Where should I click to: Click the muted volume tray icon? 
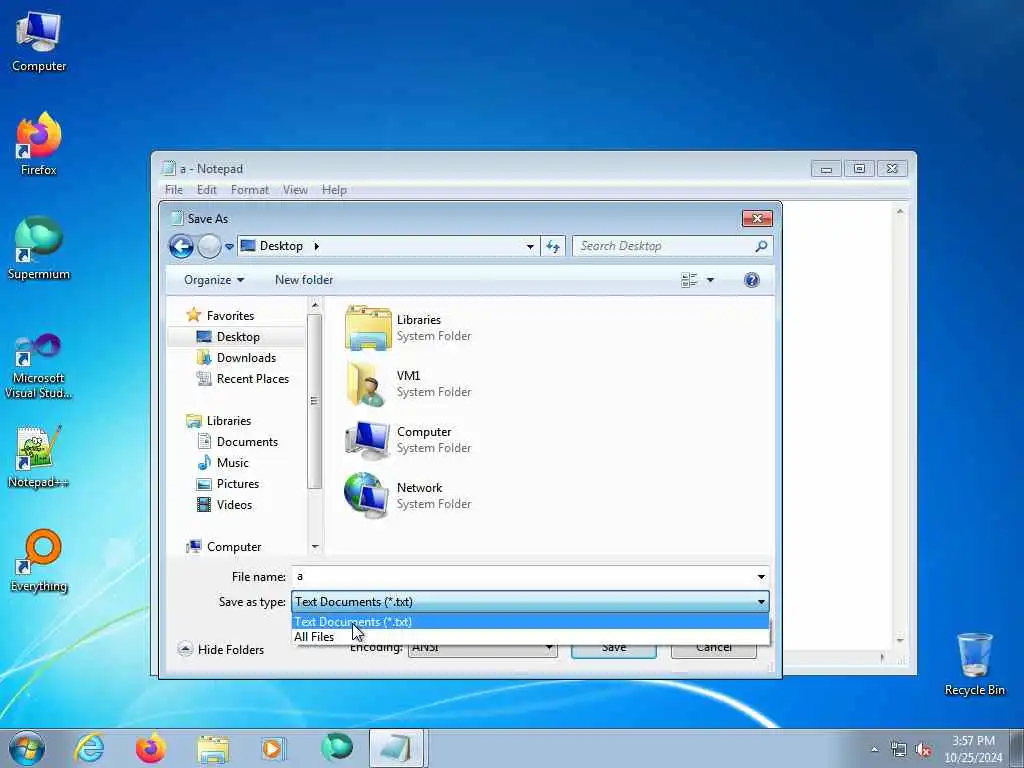[923, 750]
